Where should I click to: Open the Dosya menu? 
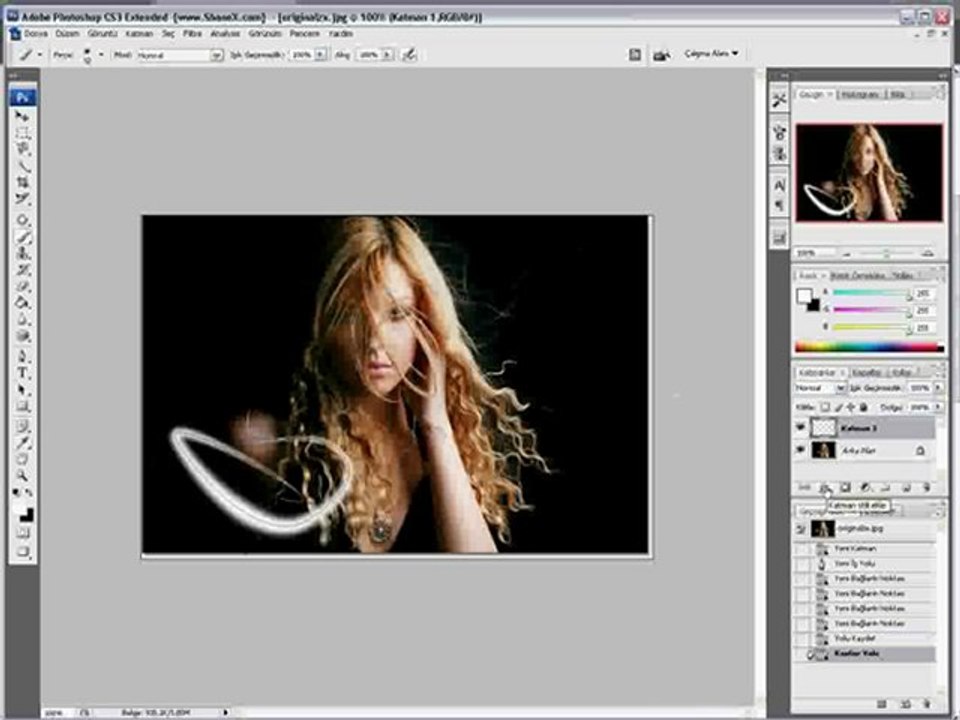[x=36, y=34]
